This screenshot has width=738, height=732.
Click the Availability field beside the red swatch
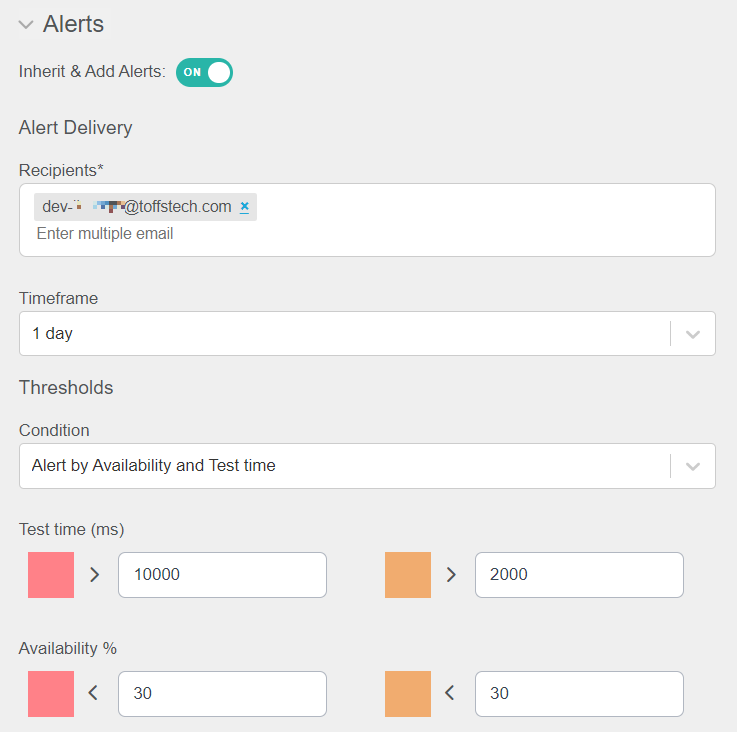[x=222, y=694]
